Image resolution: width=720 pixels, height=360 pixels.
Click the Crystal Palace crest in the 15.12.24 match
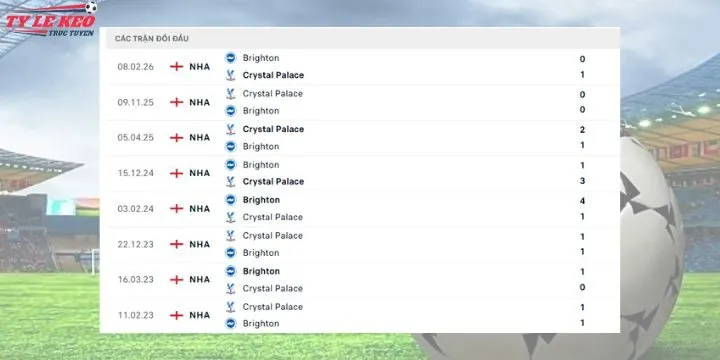click(x=231, y=182)
